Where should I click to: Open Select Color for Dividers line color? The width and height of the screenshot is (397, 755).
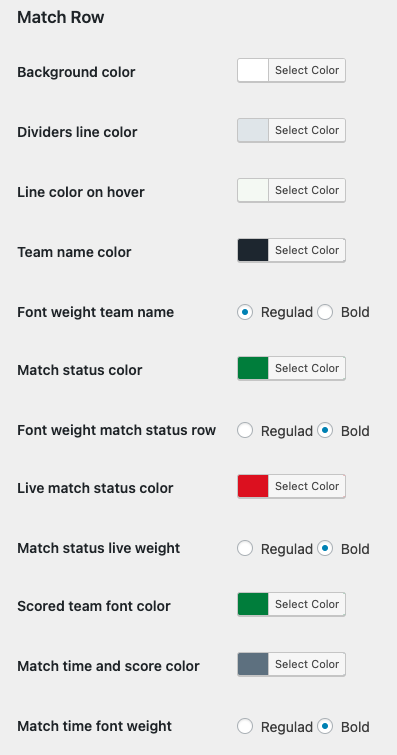coord(307,130)
